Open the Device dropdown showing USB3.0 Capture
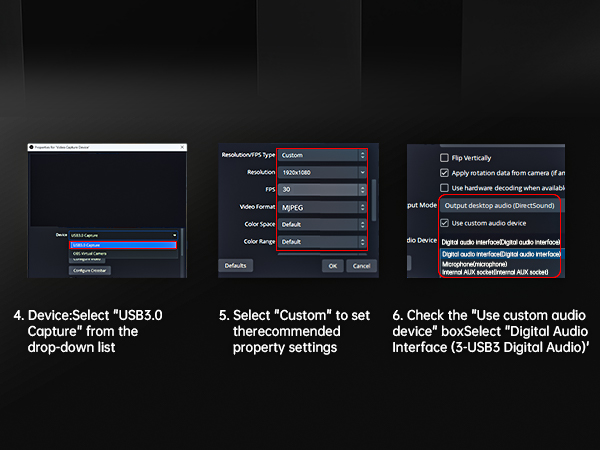The image size is (600, 450). point(123,235)
